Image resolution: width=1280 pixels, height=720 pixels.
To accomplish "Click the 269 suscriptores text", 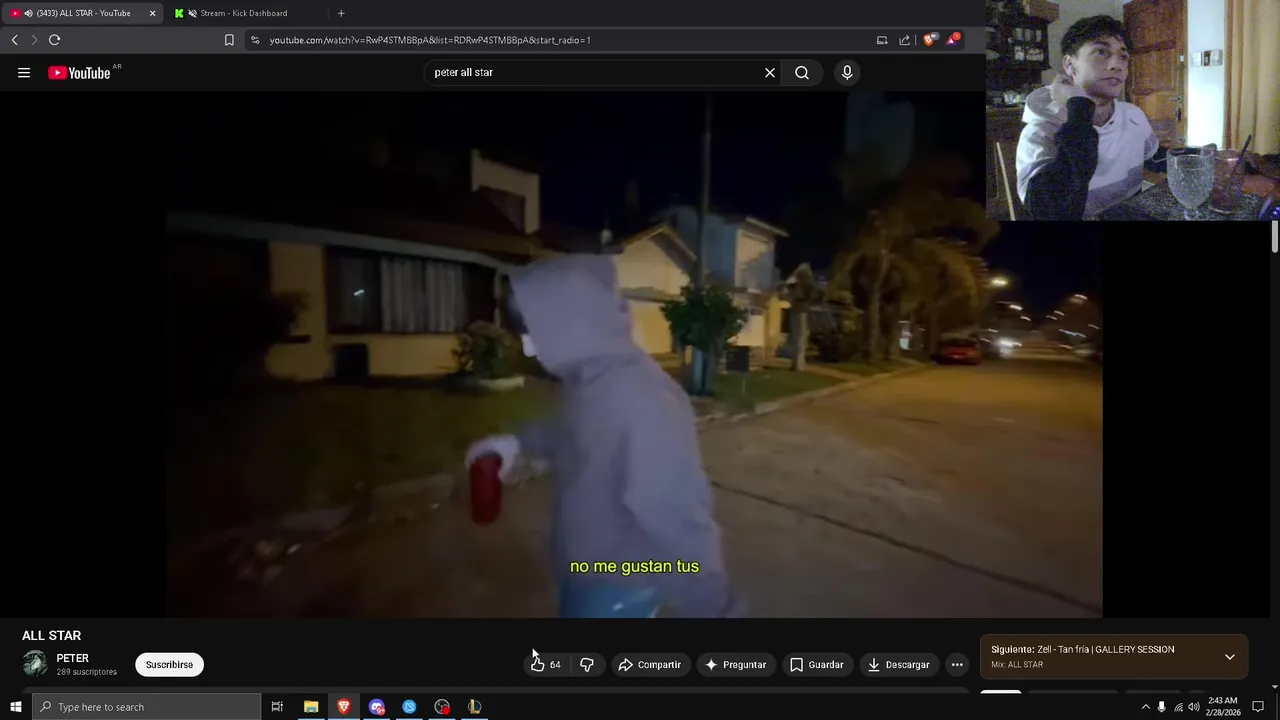I will click(x=87, y=672).
